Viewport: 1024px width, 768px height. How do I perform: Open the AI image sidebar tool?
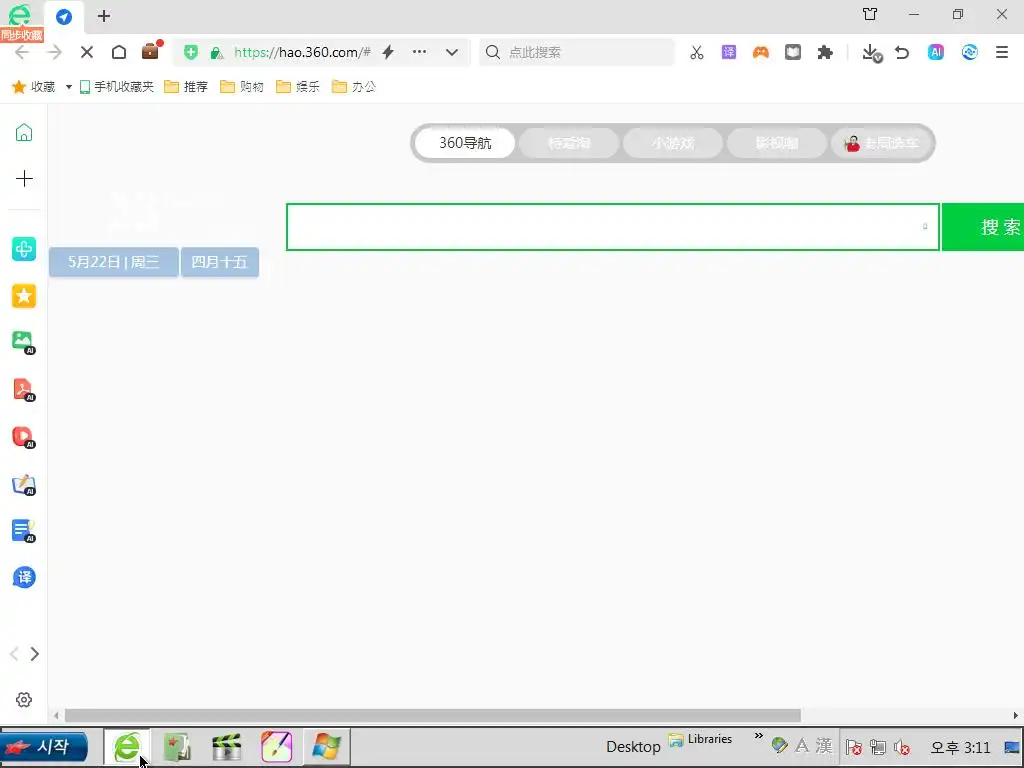[24, 342]
